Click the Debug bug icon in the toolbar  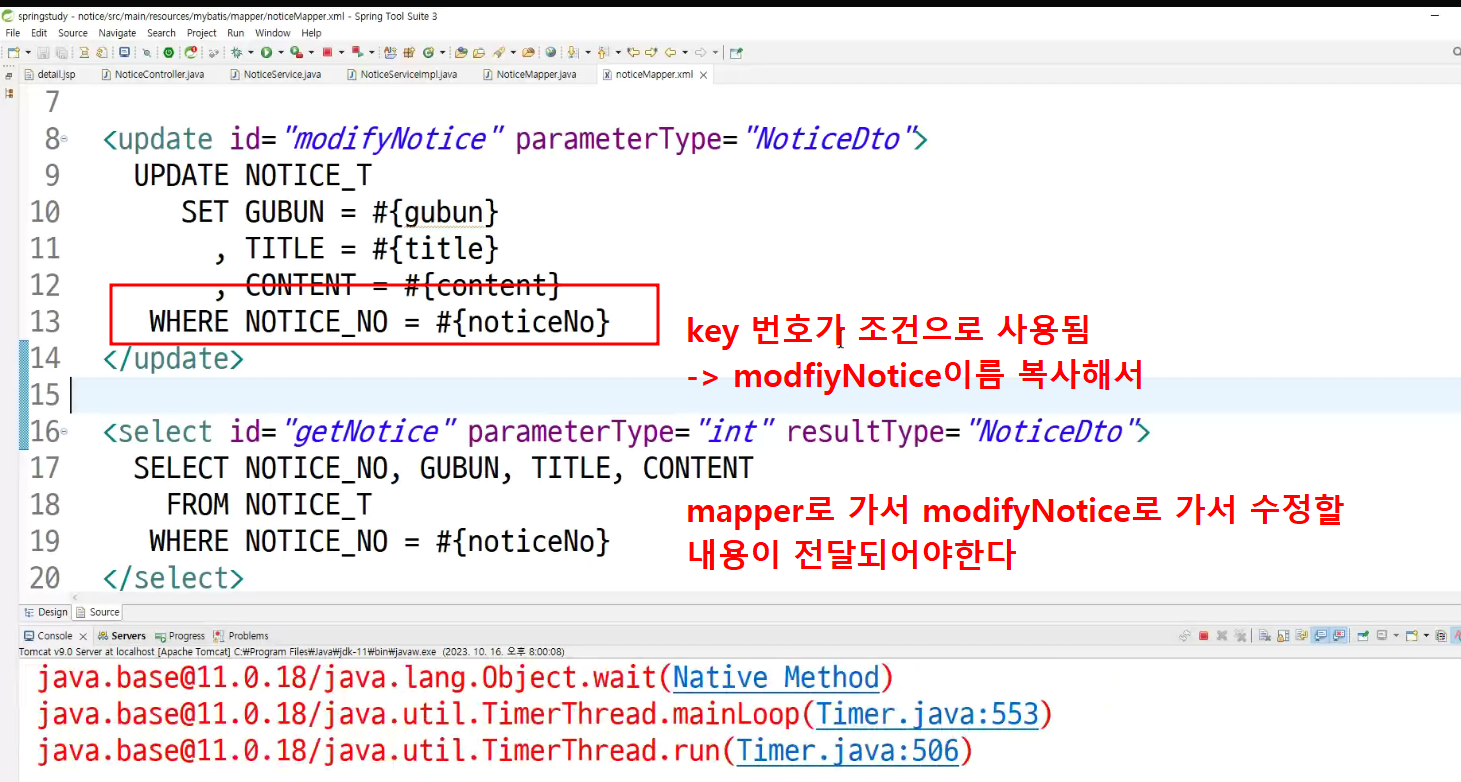(x=236, y=52)
